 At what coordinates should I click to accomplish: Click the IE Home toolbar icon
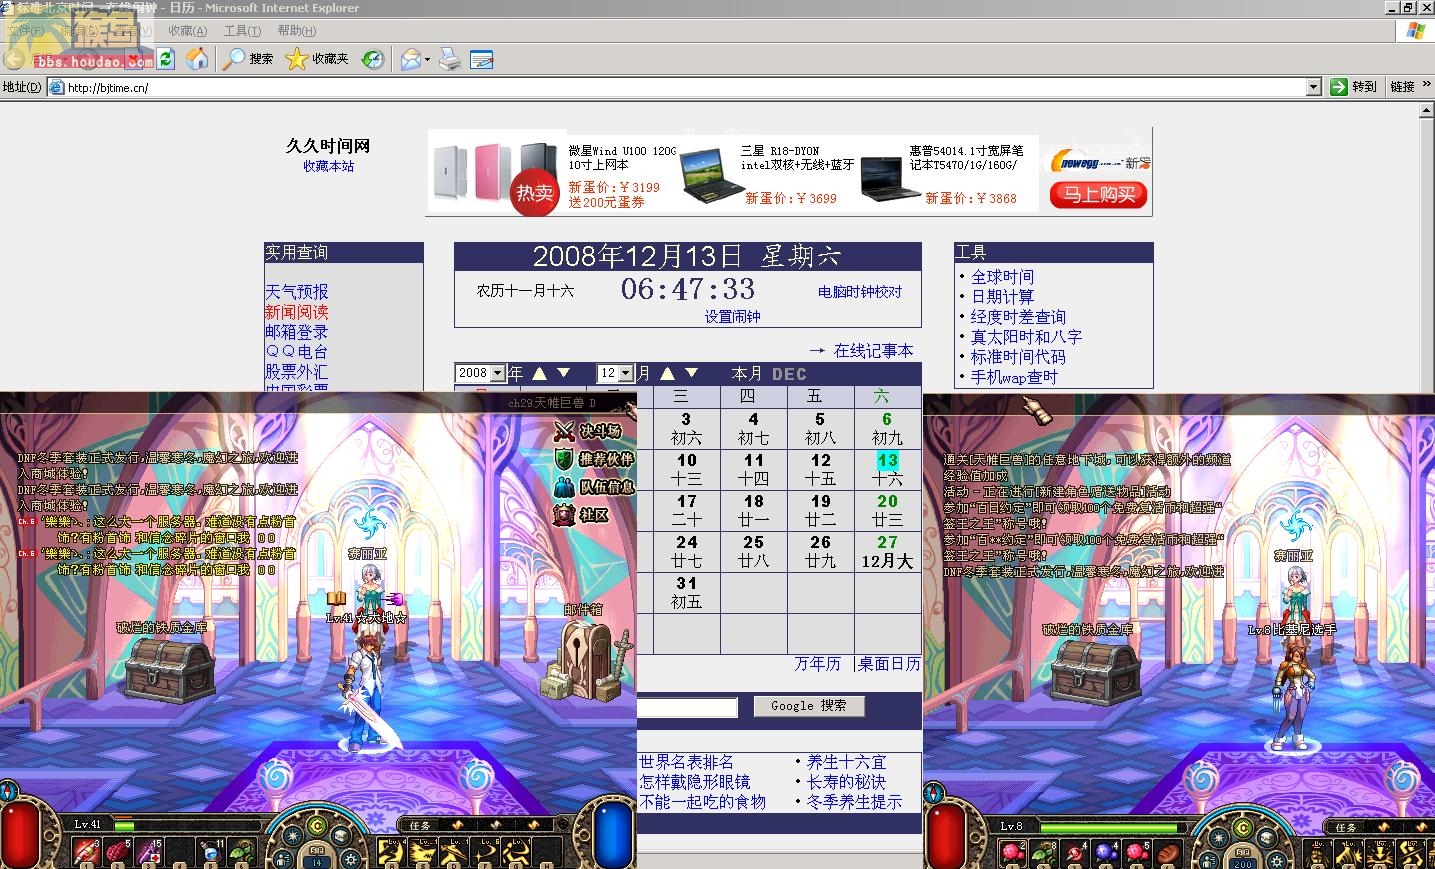[197, 59]
